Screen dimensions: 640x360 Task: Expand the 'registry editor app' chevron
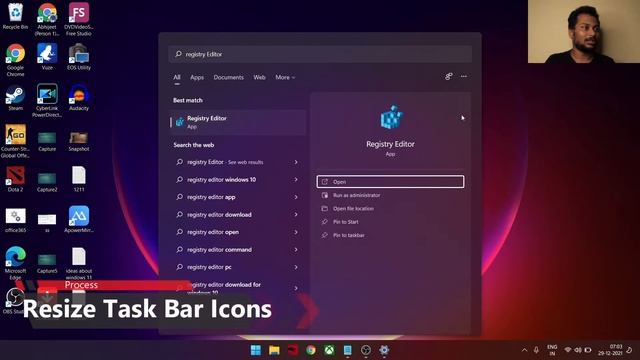(296, 197)
